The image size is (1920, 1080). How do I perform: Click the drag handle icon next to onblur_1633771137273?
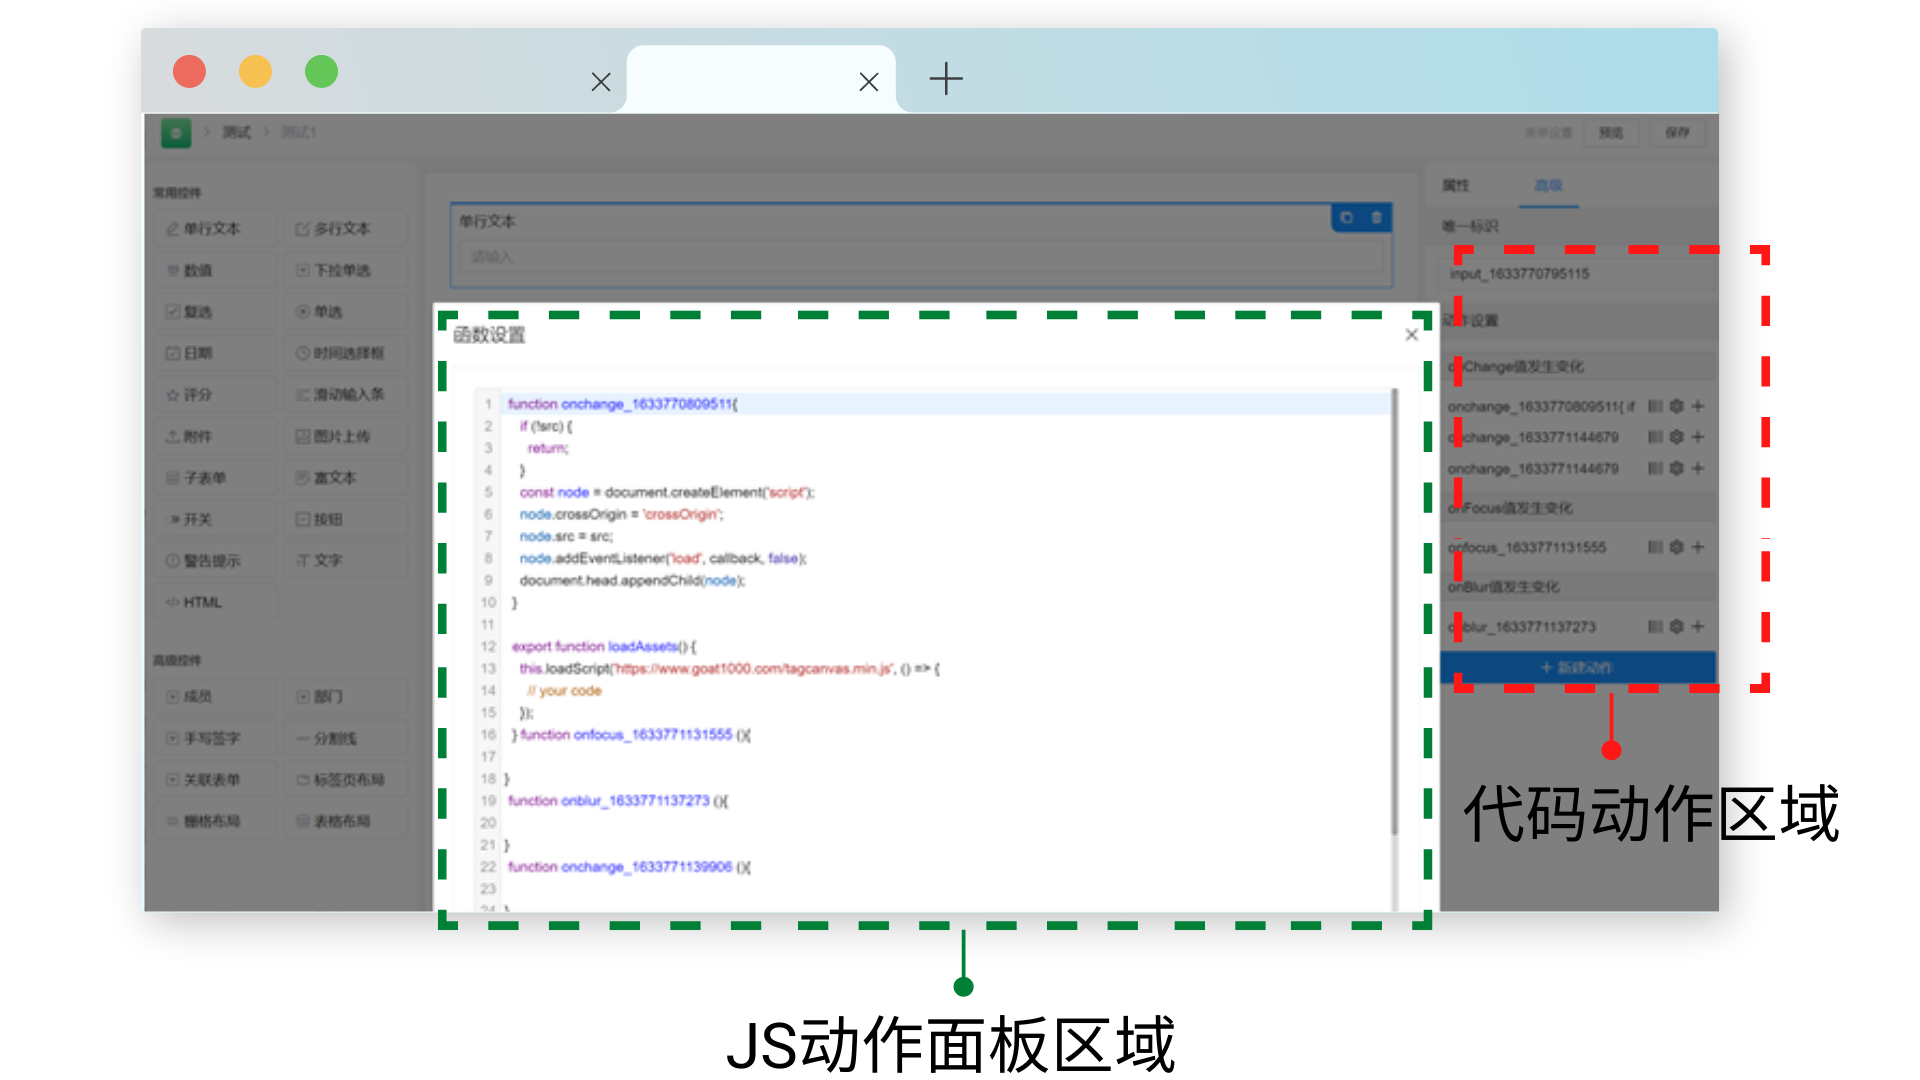click(x=1656, y=626)
